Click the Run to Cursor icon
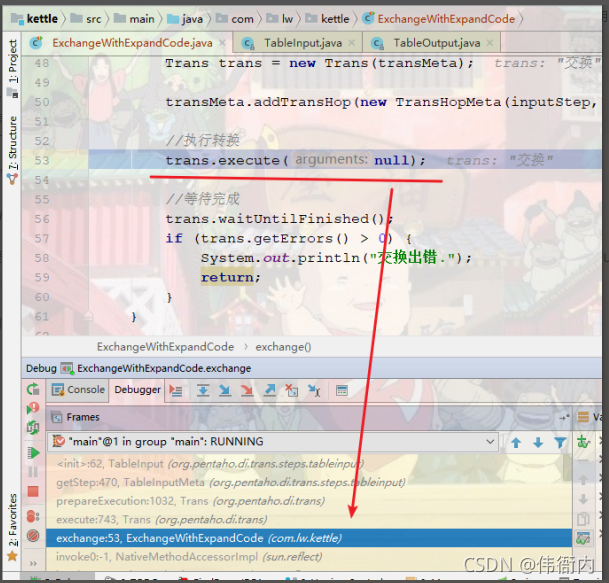The image size is (609, 583). point(314,390)
